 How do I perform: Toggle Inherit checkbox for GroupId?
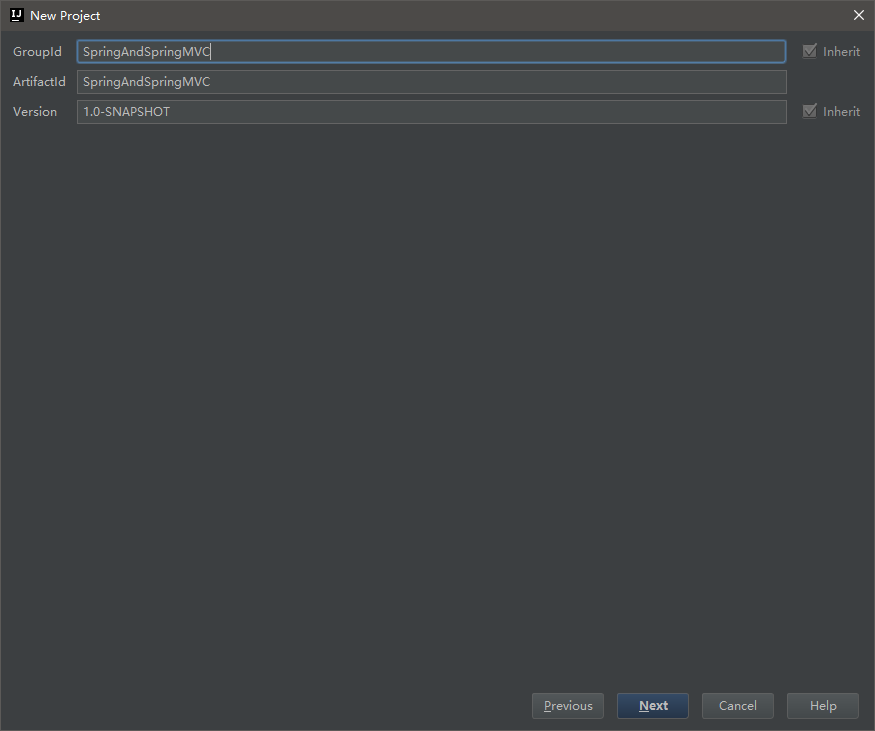[810, 51]
